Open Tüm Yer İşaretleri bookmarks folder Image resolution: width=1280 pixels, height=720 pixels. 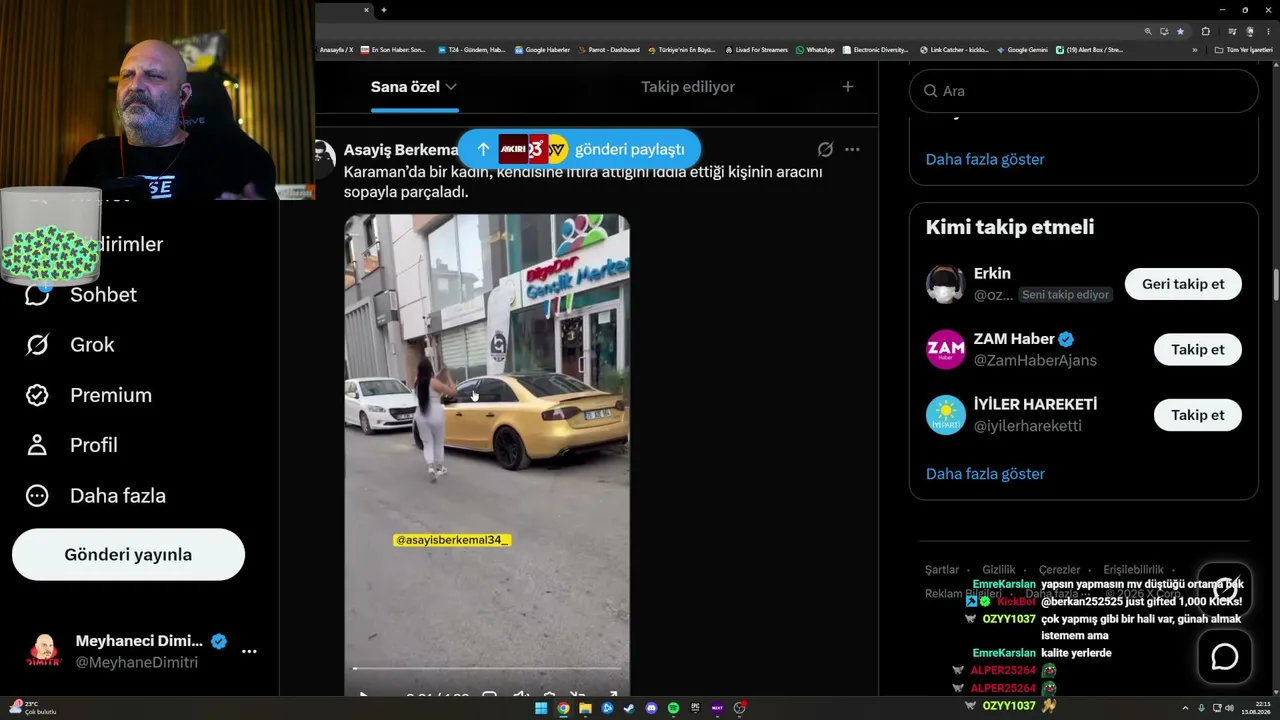tap(1245, 50)
